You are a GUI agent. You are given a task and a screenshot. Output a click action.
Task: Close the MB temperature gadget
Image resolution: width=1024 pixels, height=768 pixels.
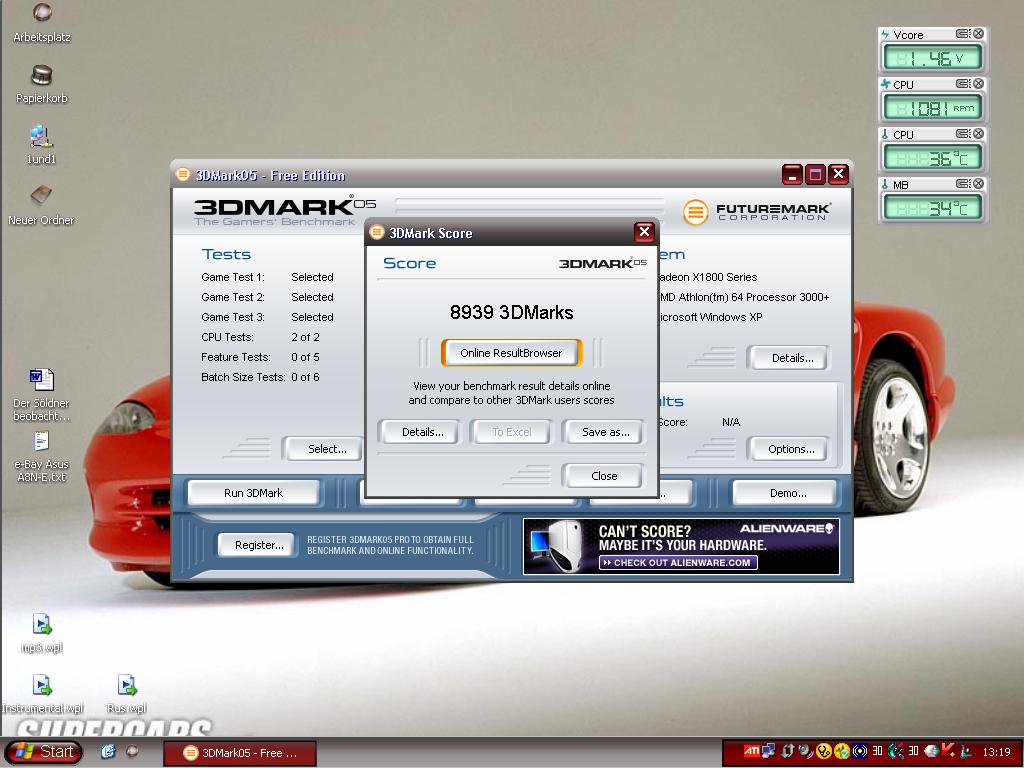(x=978, y=184)
